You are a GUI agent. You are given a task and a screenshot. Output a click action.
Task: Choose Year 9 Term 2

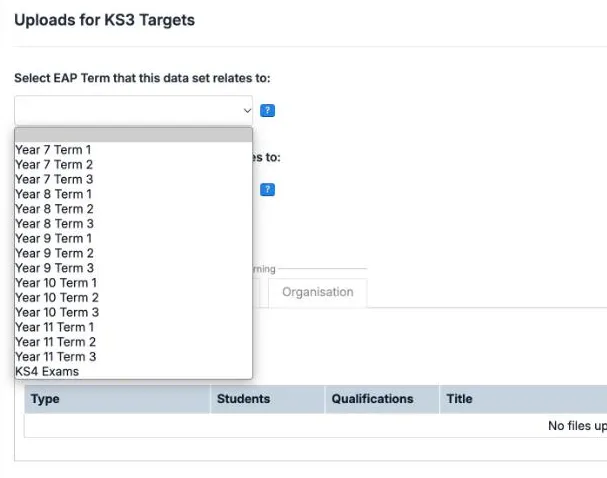click(134, 253)
